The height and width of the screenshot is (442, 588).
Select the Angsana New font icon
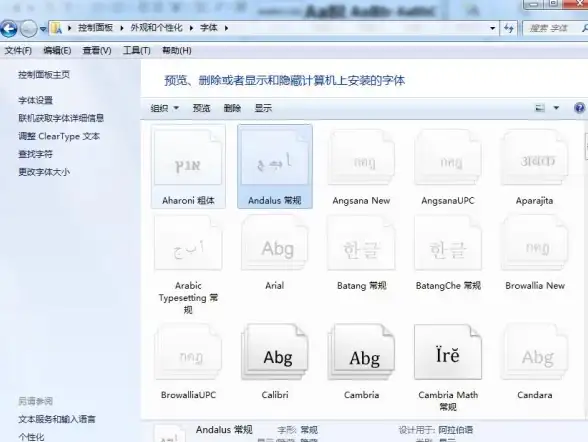point(361,157)
